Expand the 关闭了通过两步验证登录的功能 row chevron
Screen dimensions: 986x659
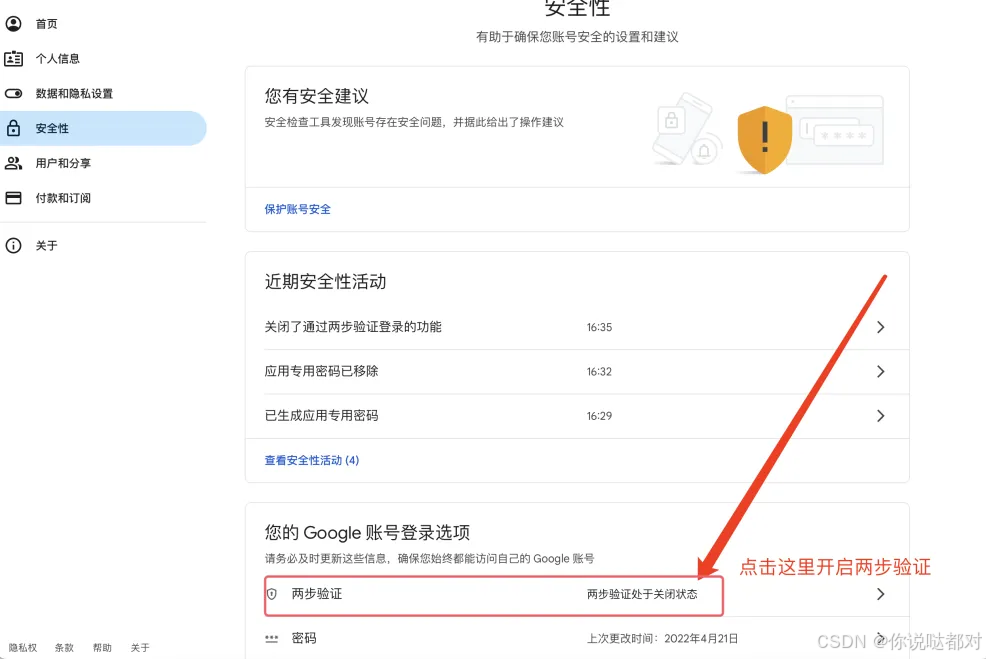880,327
